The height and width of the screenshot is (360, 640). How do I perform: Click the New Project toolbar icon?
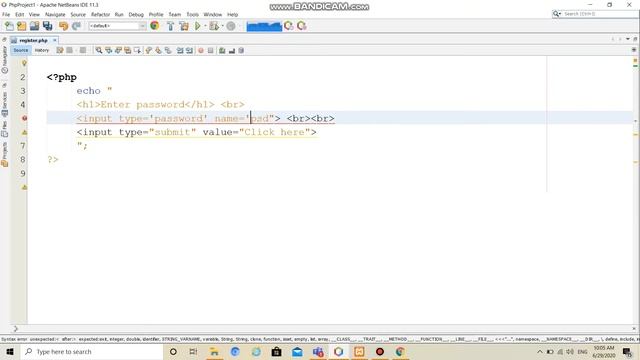tap(22, 26)
